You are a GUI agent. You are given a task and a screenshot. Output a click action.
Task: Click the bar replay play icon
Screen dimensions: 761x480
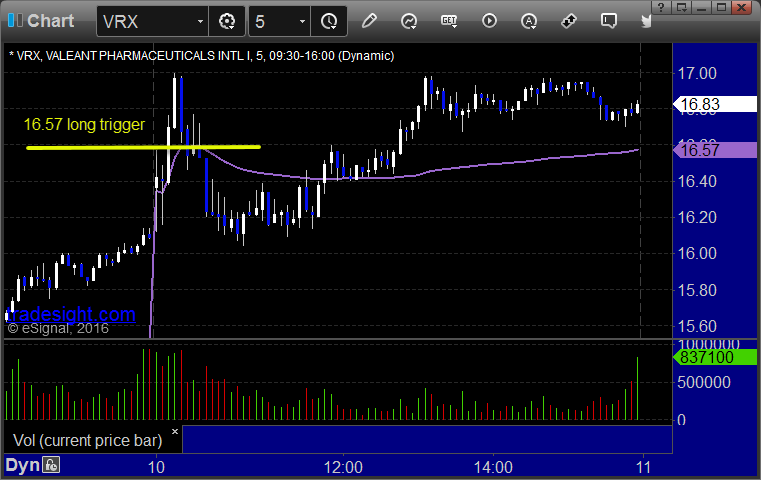tap(489, 21)
